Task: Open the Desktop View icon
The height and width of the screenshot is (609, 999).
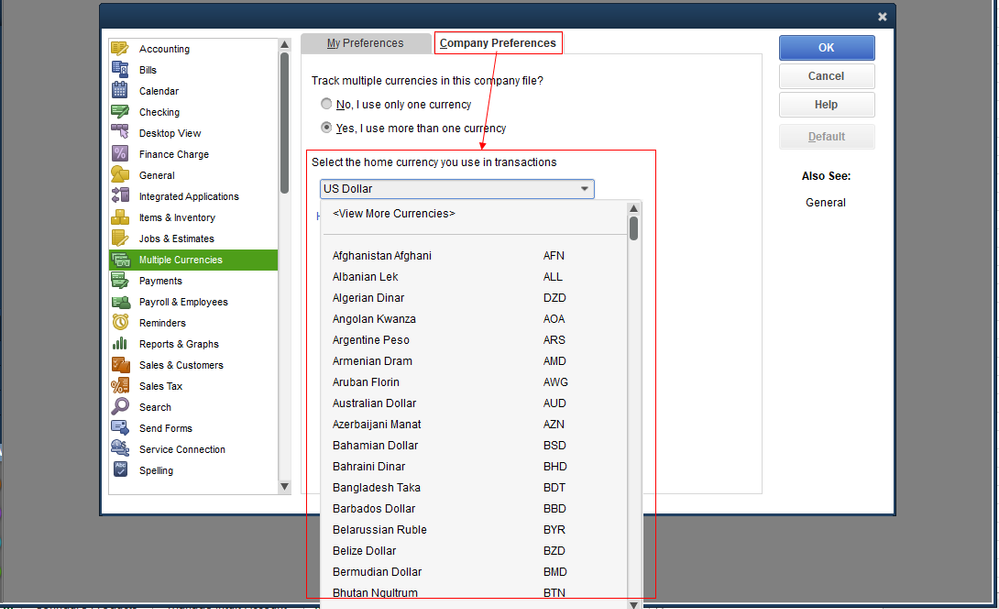Action: click(120, 133)
